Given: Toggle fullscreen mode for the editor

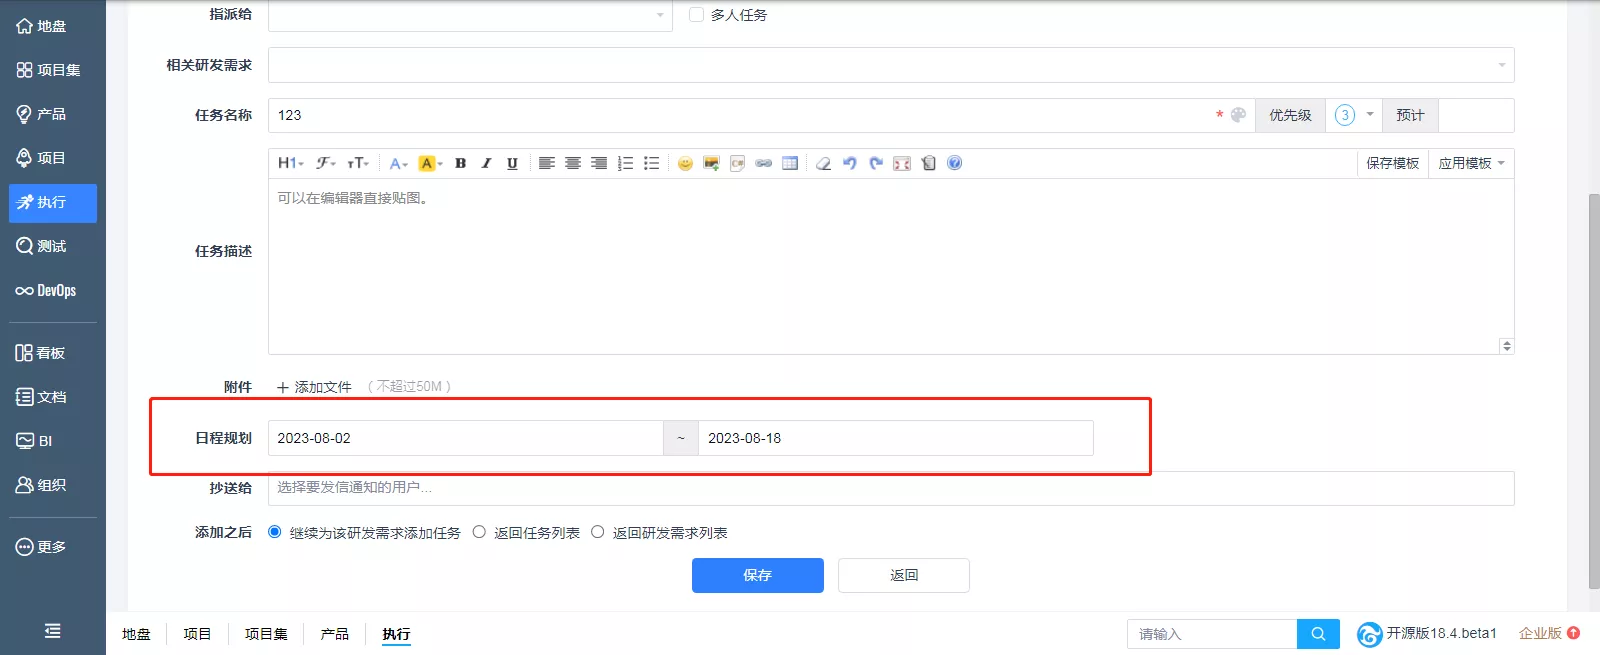Looking at the screenshot, I should click(x=902, y=163).
